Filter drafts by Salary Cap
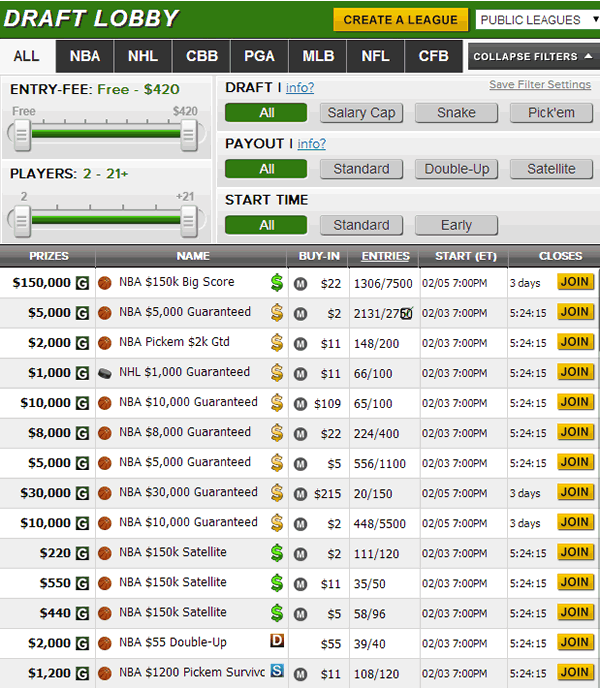600x688 pixels. (x=361, y=113)
